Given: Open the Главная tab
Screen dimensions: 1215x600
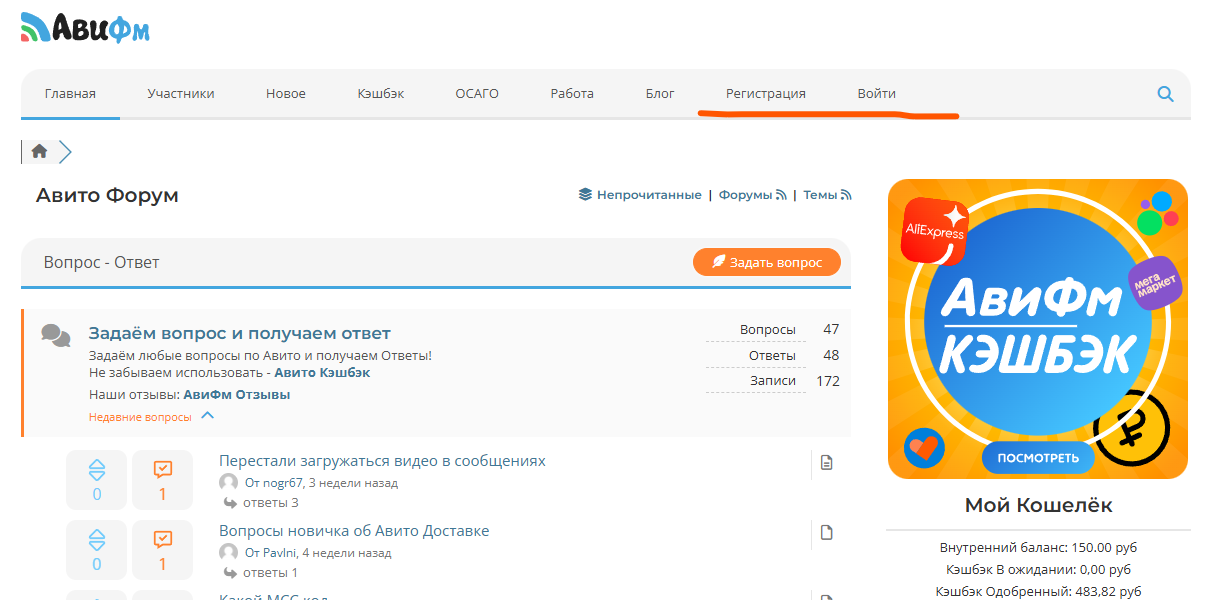Looking at the screenshot, I should pyautogui.click(x=70, y=94).
